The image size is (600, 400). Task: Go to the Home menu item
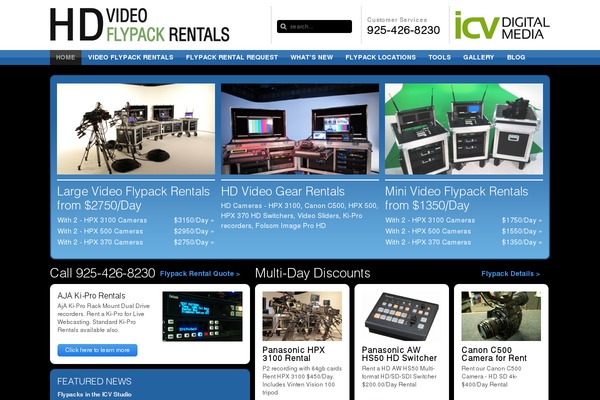click(x=65, y=57)
